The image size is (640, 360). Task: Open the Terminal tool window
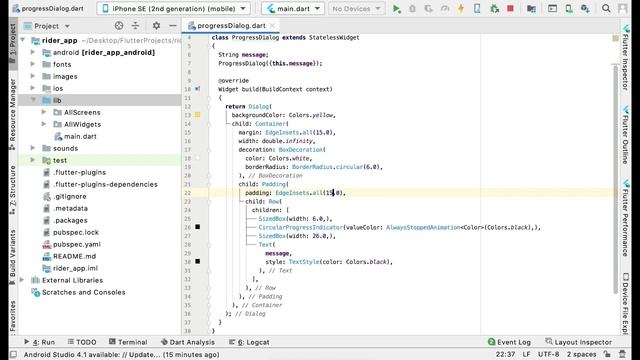click(128, 342)
